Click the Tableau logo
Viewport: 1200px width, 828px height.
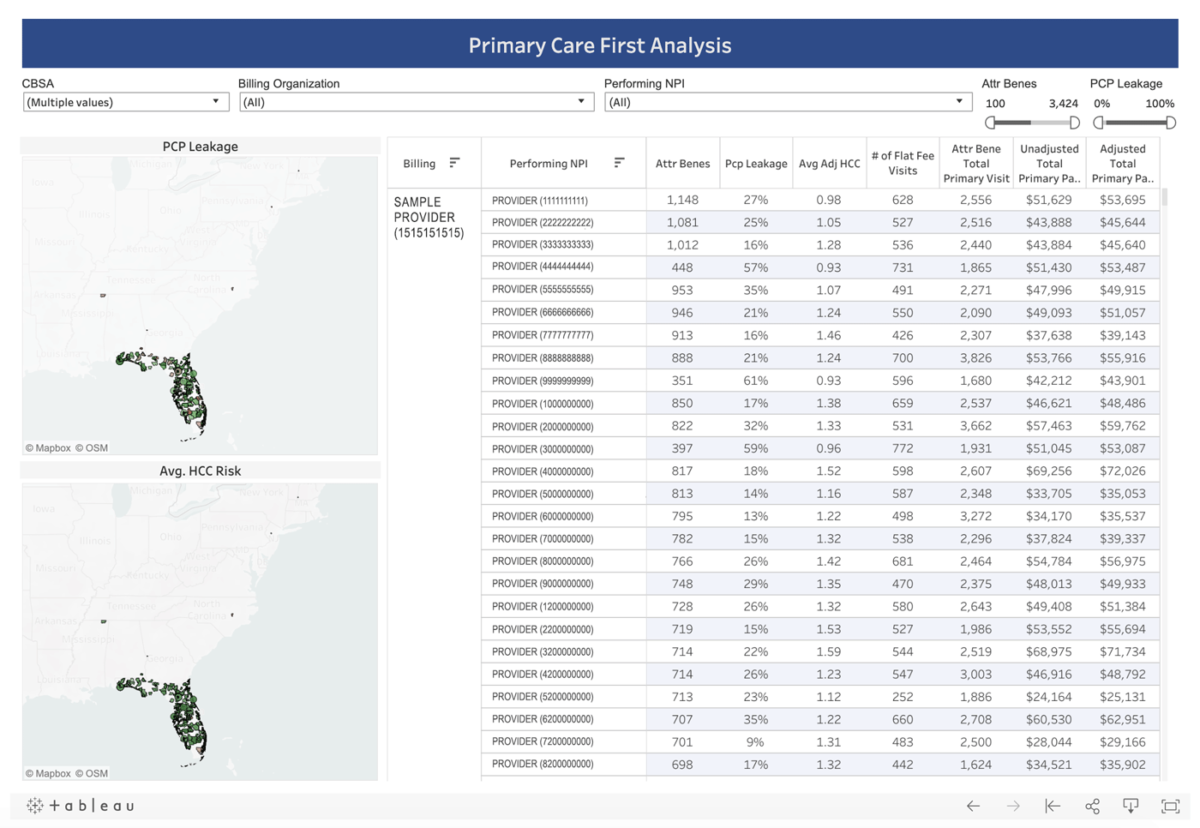click(x=78, y=806)
